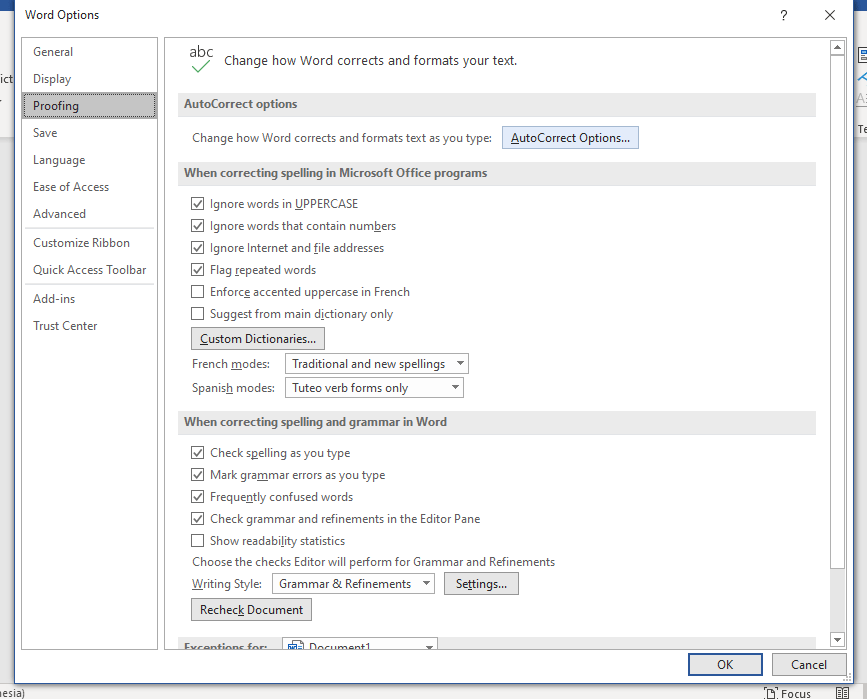Close the Word Options dialog

(x=830, y=15)
